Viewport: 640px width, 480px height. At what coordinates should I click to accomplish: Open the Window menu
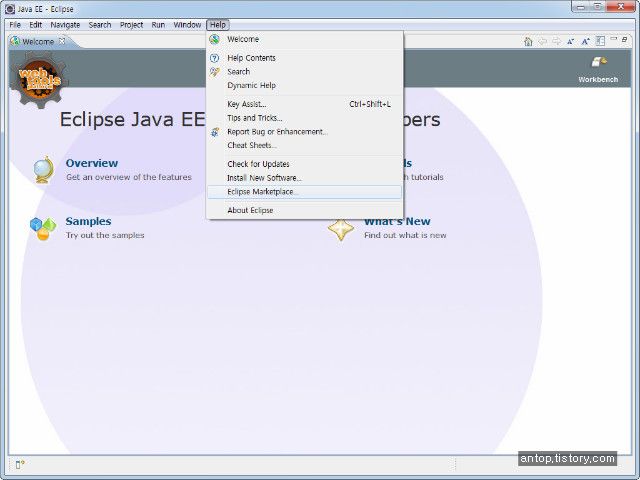[187, 25]
